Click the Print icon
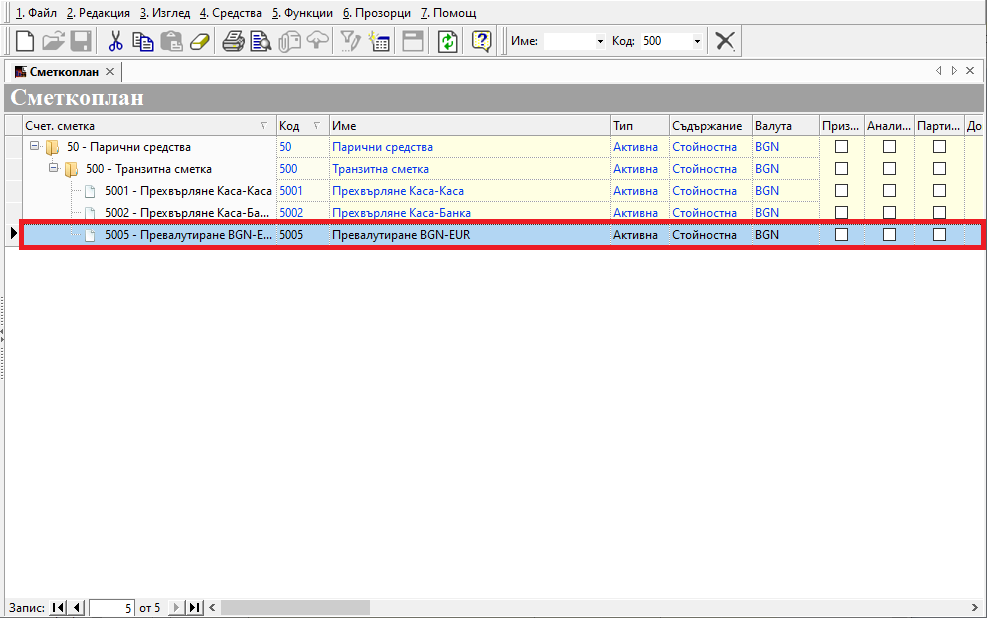Image resolution: width=987 pixels, height=618 pixels. (x=233, y=41)
